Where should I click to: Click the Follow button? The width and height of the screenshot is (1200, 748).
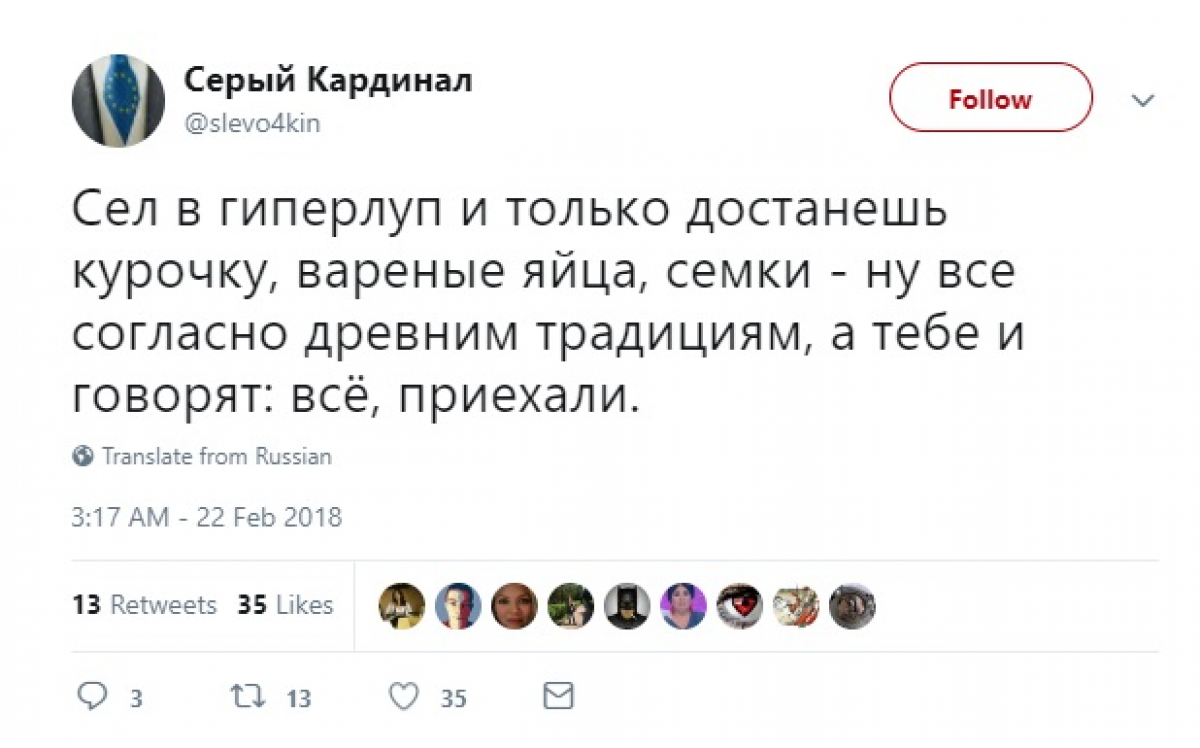pyautogui.click(x=990, y=98)
